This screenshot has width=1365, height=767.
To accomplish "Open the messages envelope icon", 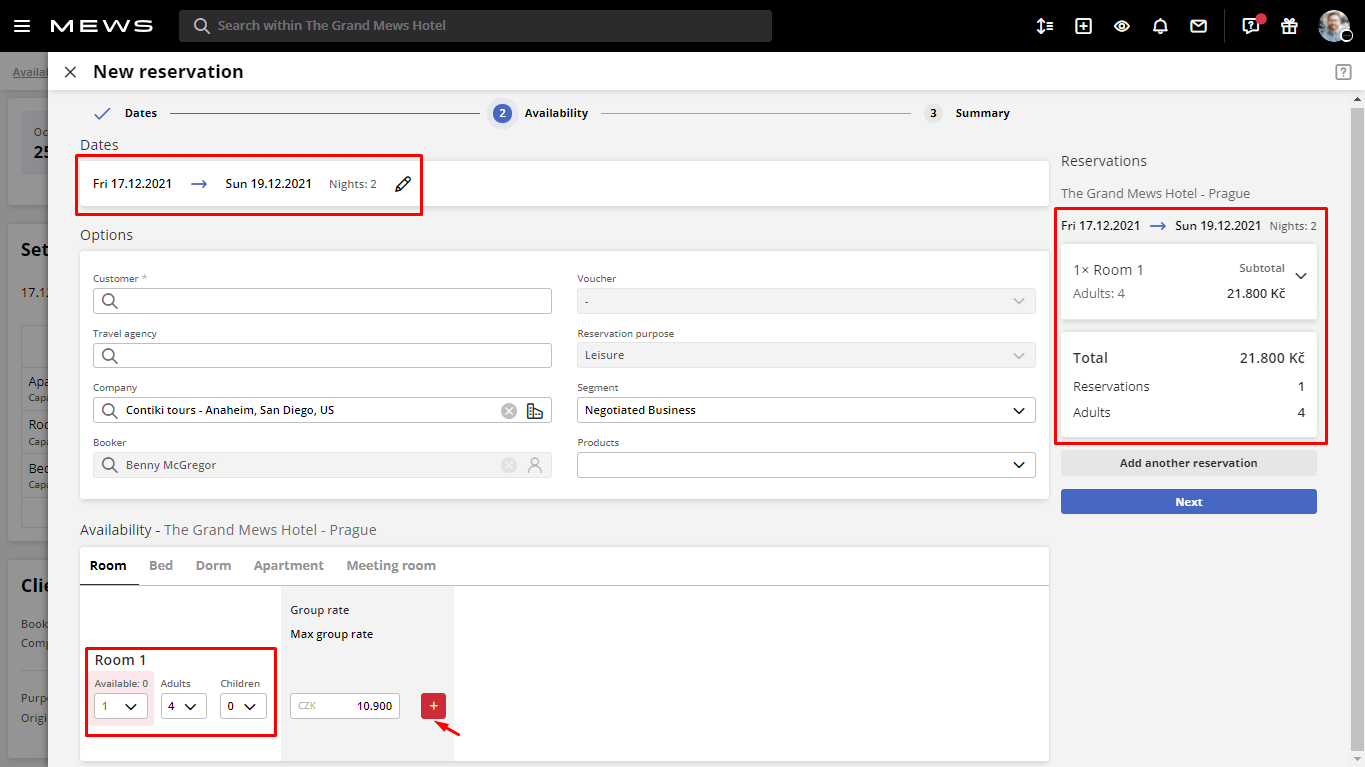I will point(1198,25).
